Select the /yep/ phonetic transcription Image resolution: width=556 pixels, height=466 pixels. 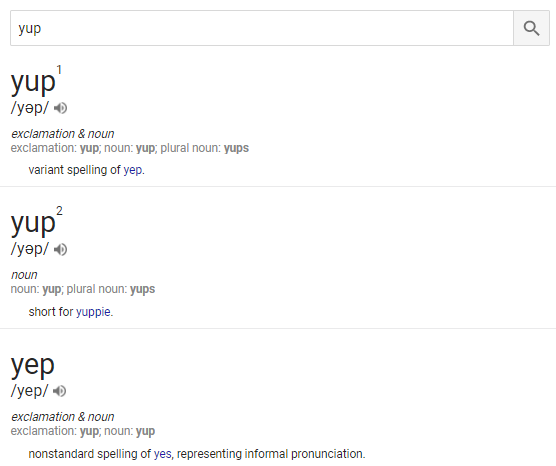29,391
